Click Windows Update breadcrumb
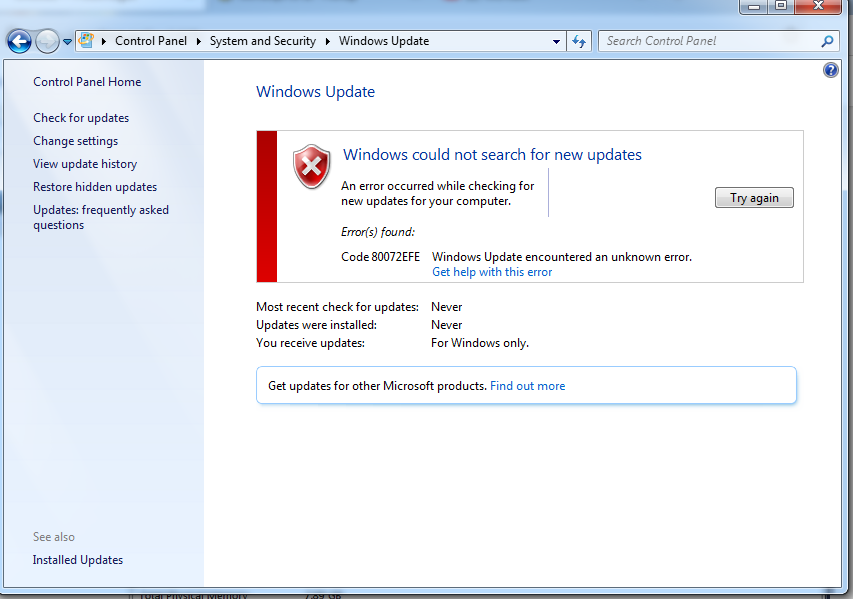853x599 pixels. click(x=384, y=41)
